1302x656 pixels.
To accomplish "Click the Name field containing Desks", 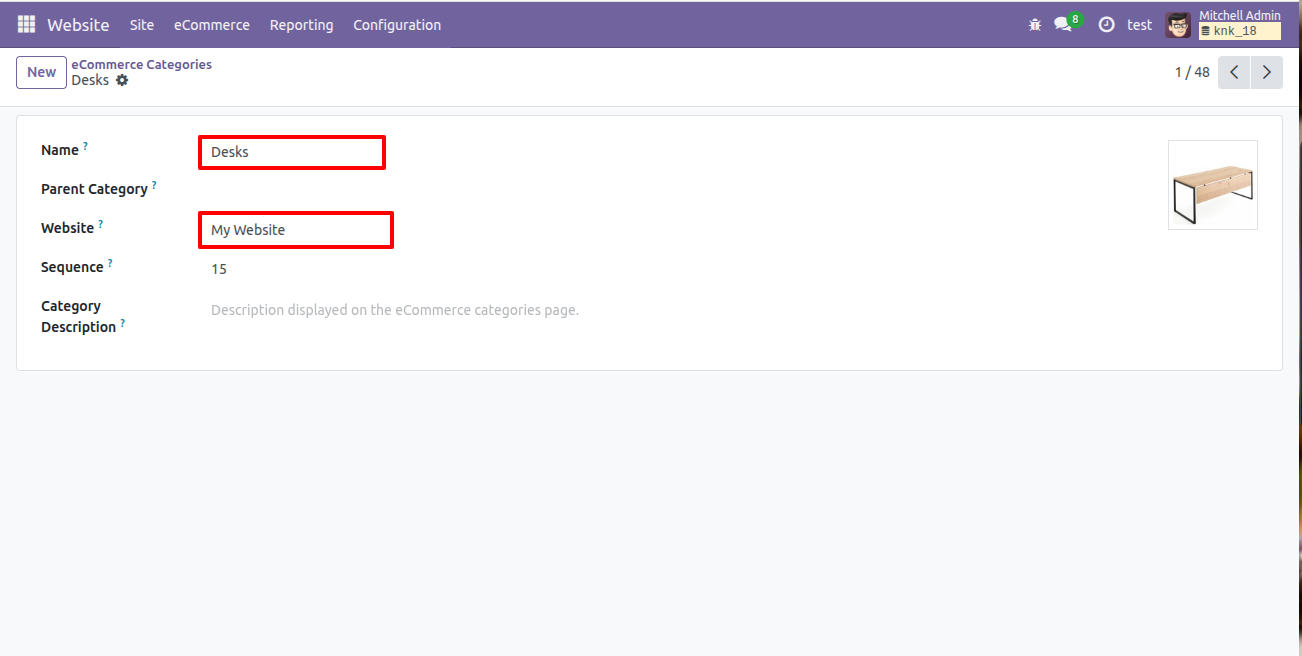I will point(292,152).
